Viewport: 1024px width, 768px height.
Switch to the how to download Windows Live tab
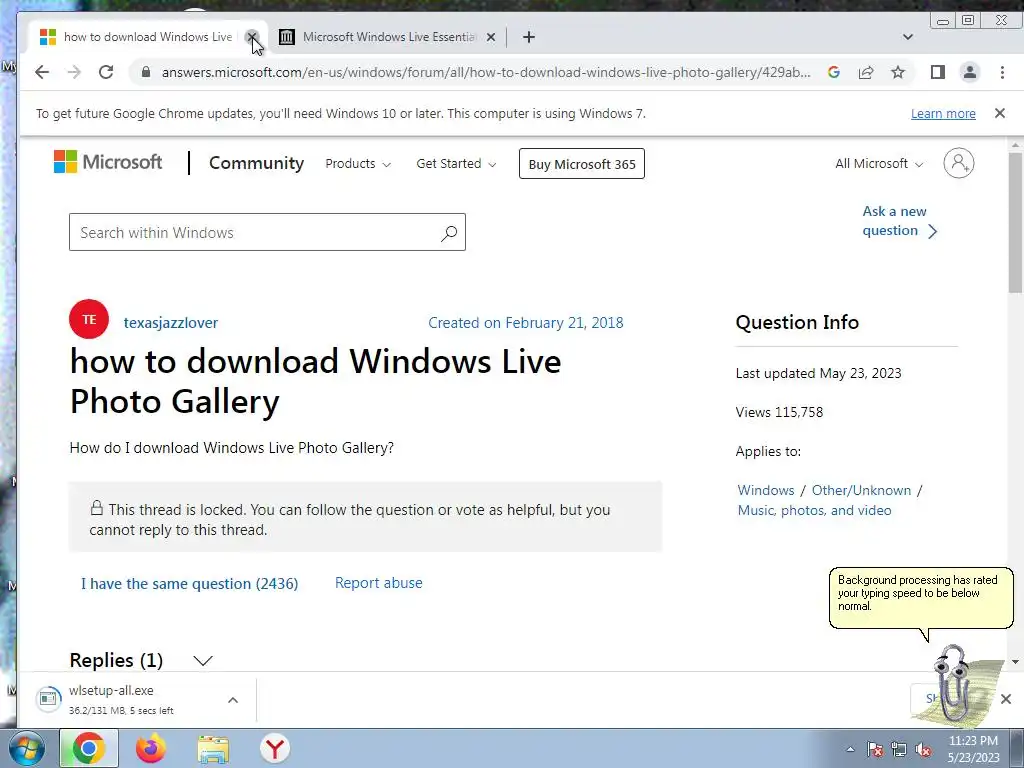click(x=148, y=37)
